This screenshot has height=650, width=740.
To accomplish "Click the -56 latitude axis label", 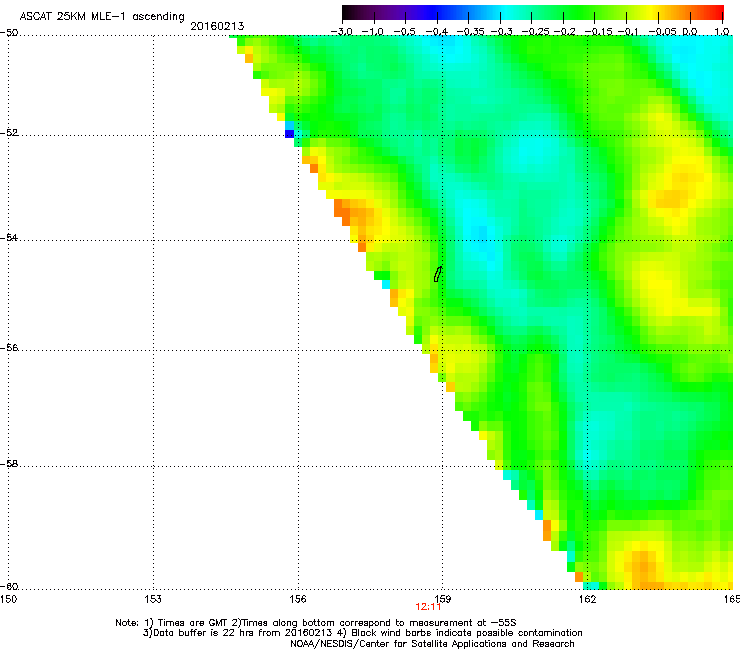I will [9, 348].
